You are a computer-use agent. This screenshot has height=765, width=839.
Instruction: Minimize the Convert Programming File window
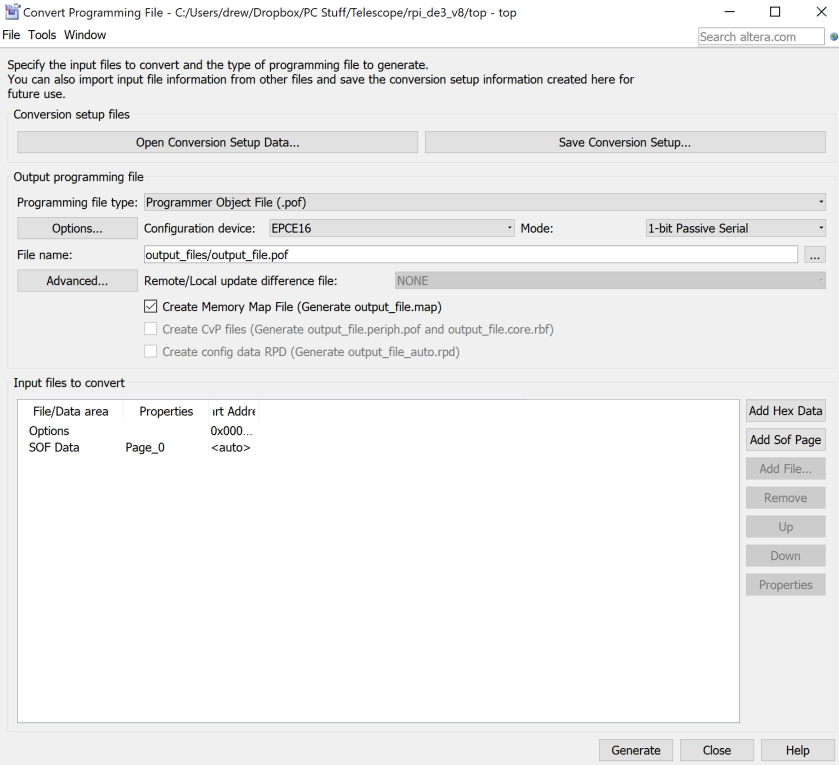tap(729, 12)
